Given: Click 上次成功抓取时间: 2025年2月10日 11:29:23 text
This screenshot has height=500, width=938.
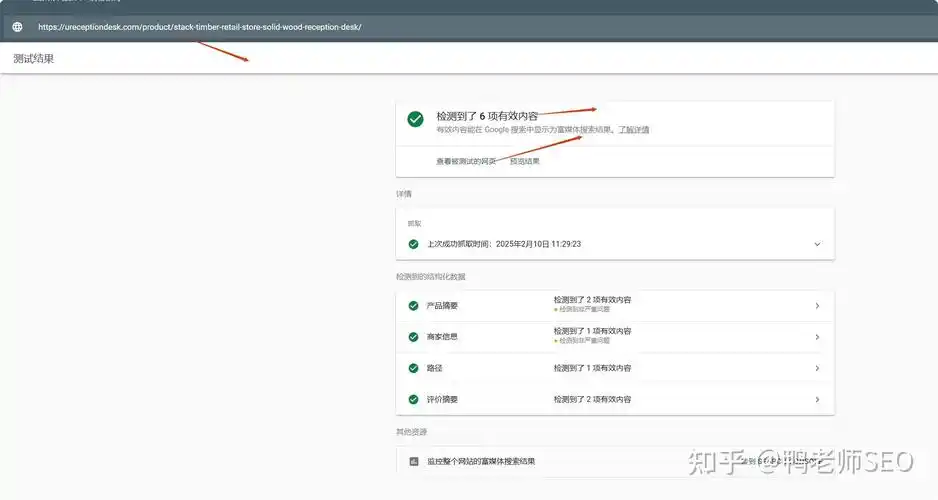Looking at the screenshot, I should pos(504,244).
